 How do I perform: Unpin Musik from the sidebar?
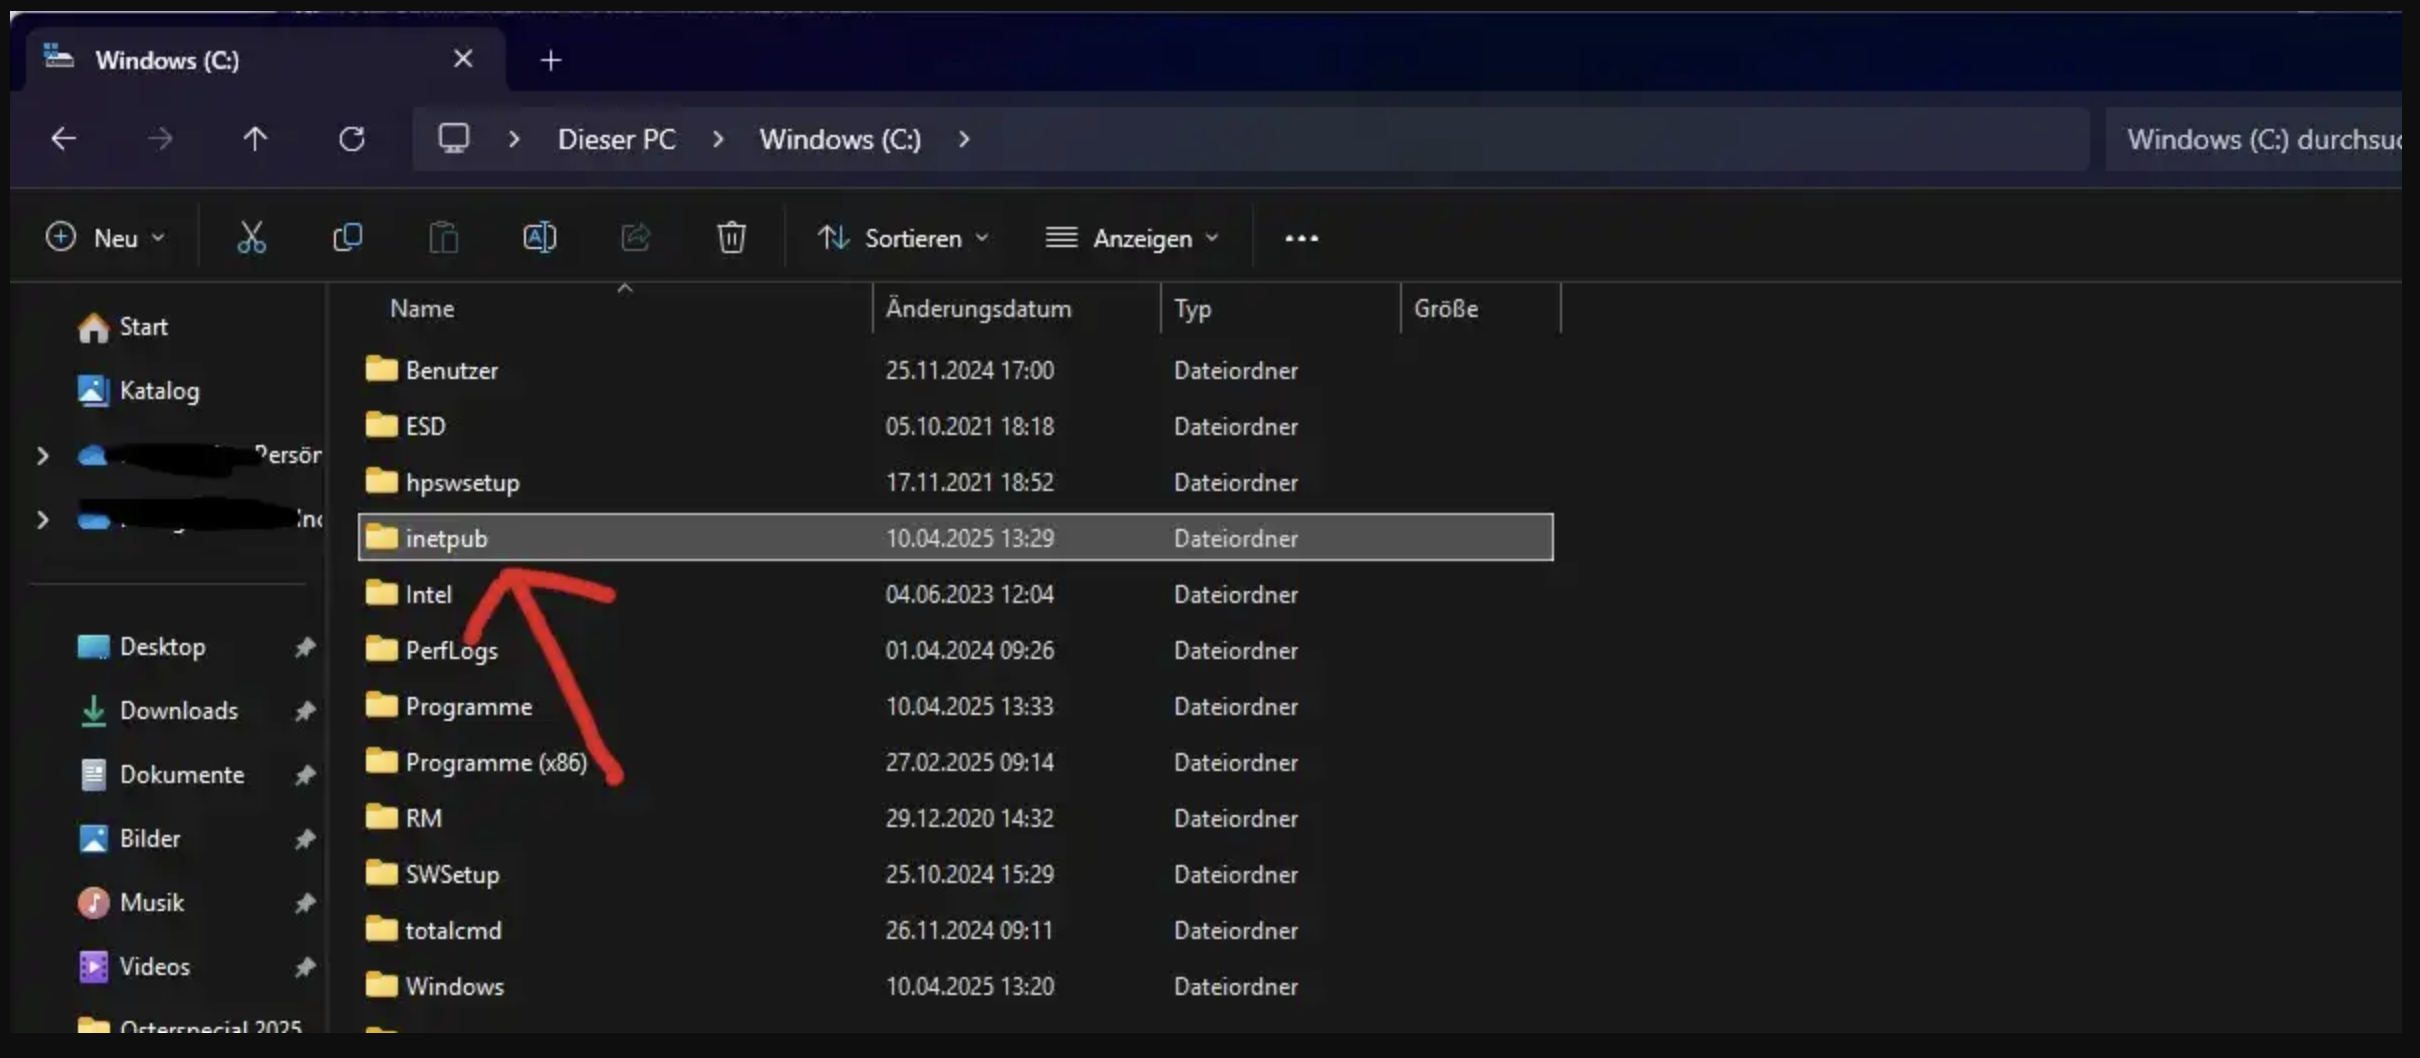[305, 902]
